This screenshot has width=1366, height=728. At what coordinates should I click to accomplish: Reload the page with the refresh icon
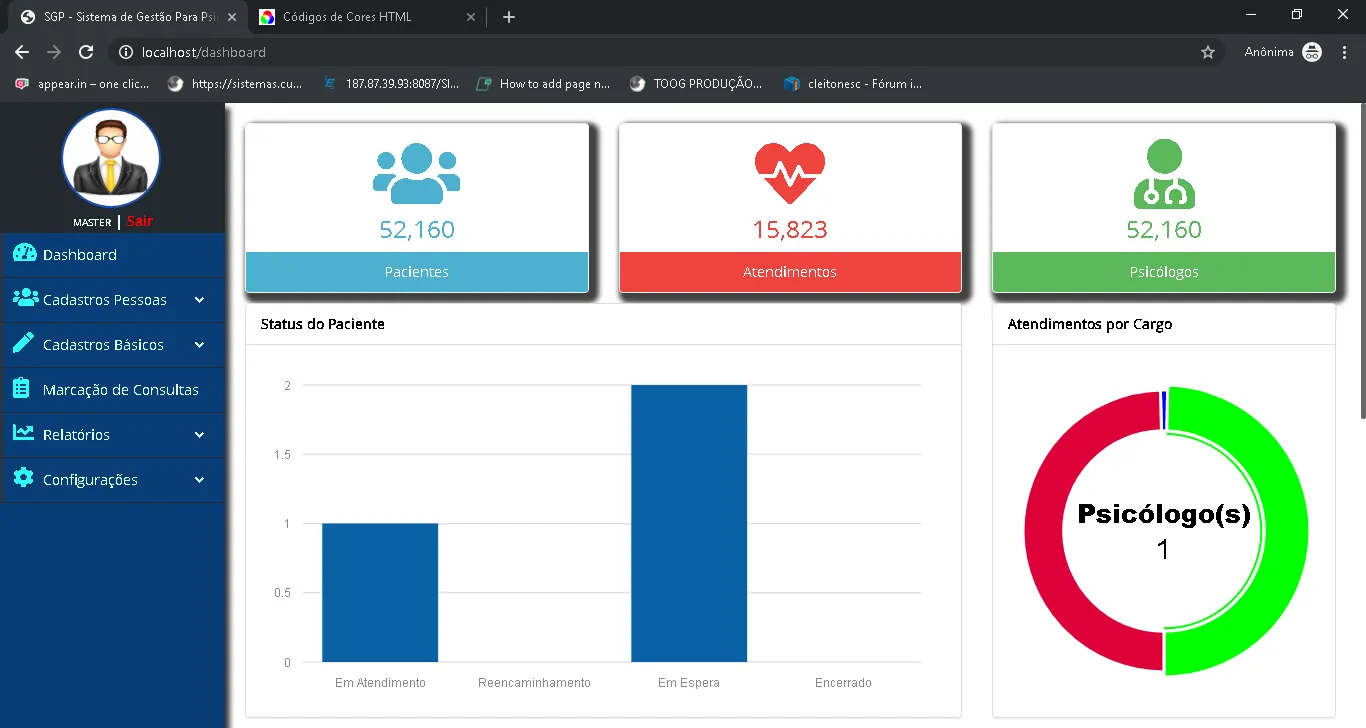click(86, 52)
